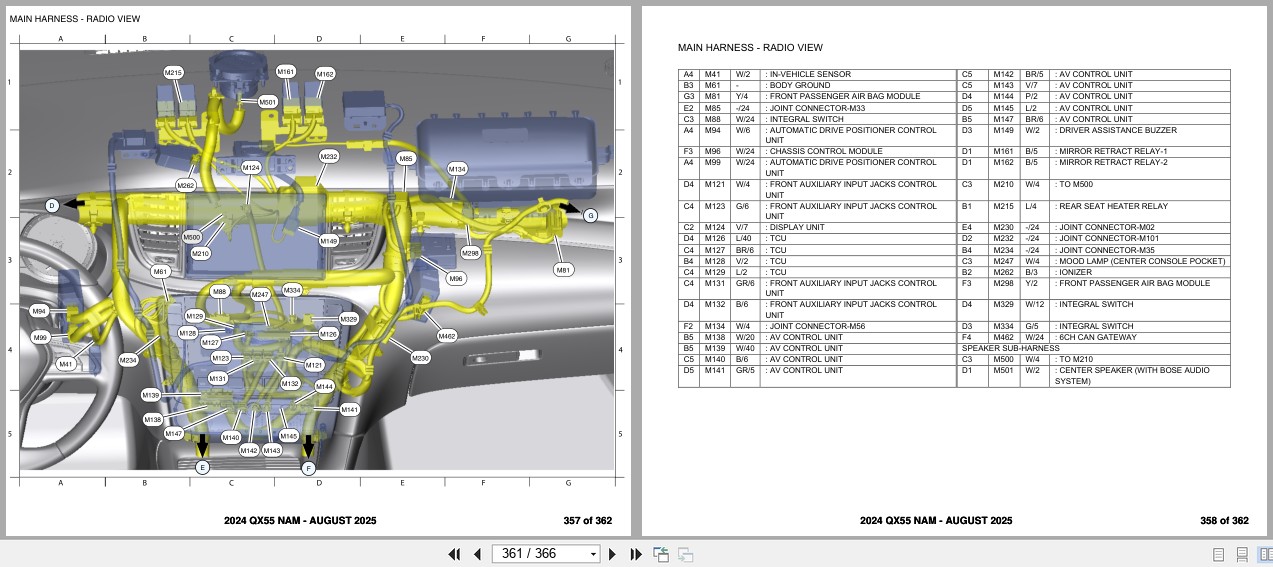The width and height of the screenshot is (1273, 567).
Task: Click the M81 connector callout
Action: coord(563,270)
